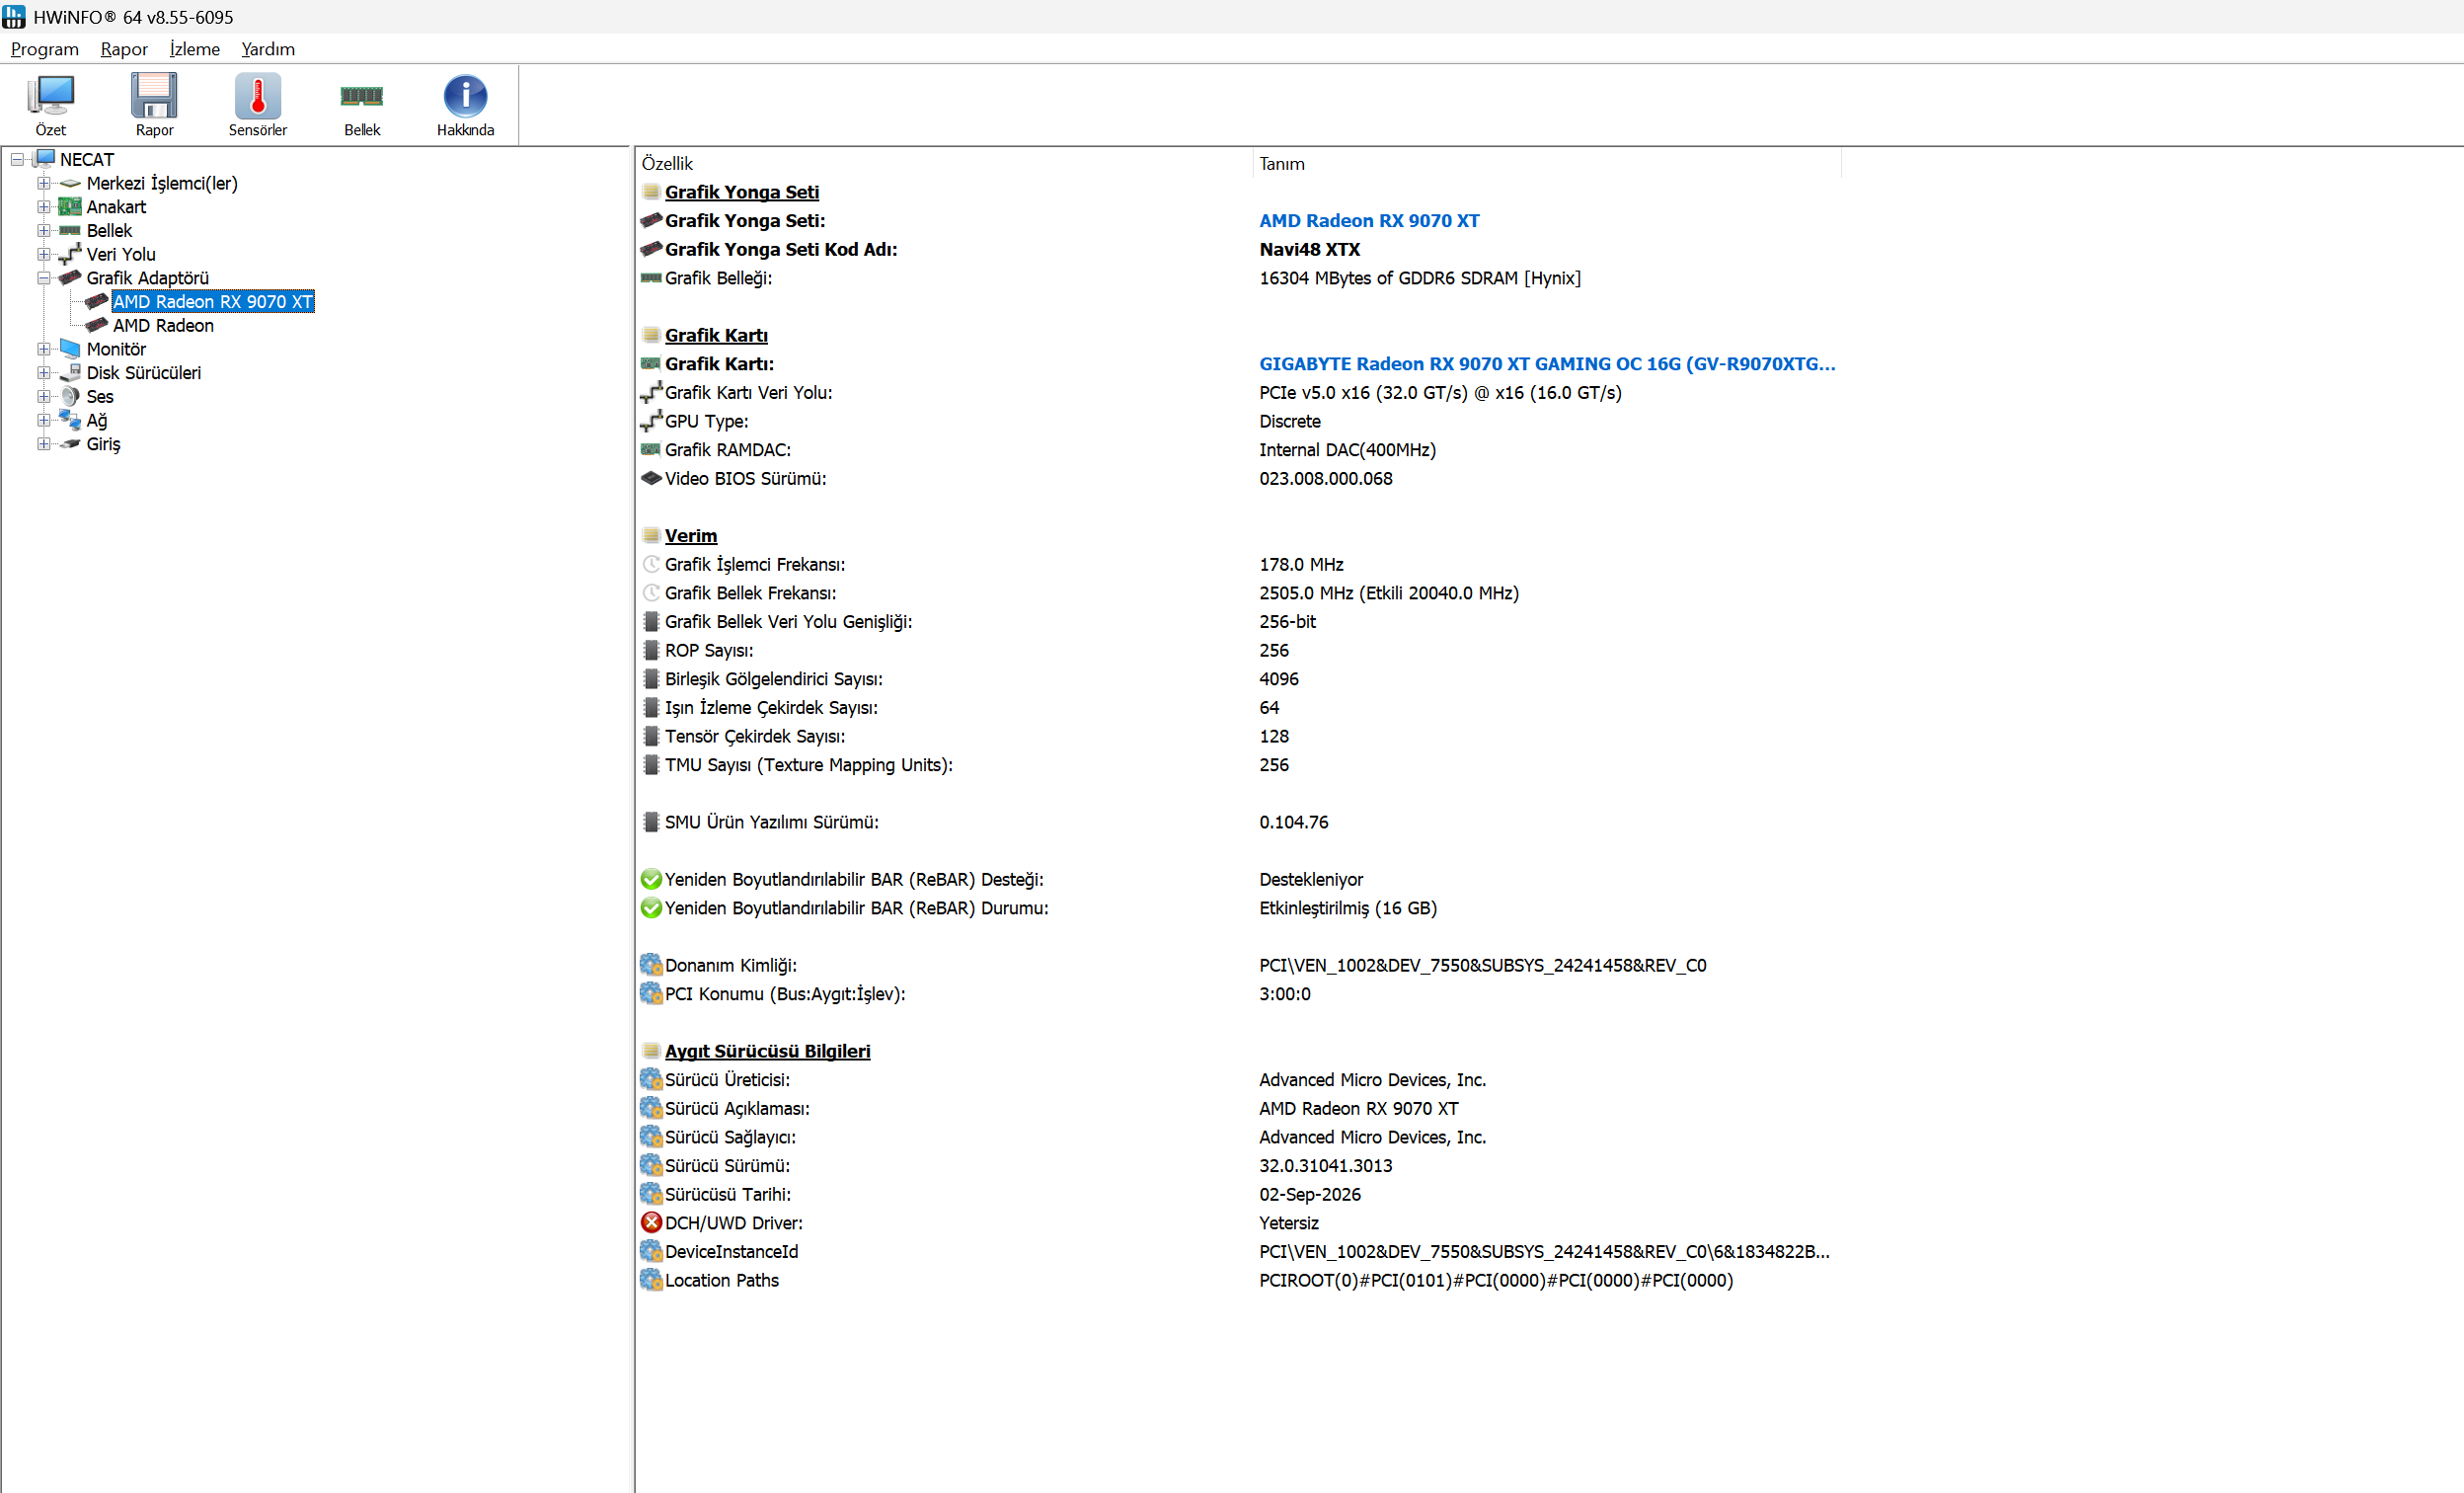Select the NECAT computer root node
The width and height of the screenshot is (2464, 1493).
(x=86, y=159)
